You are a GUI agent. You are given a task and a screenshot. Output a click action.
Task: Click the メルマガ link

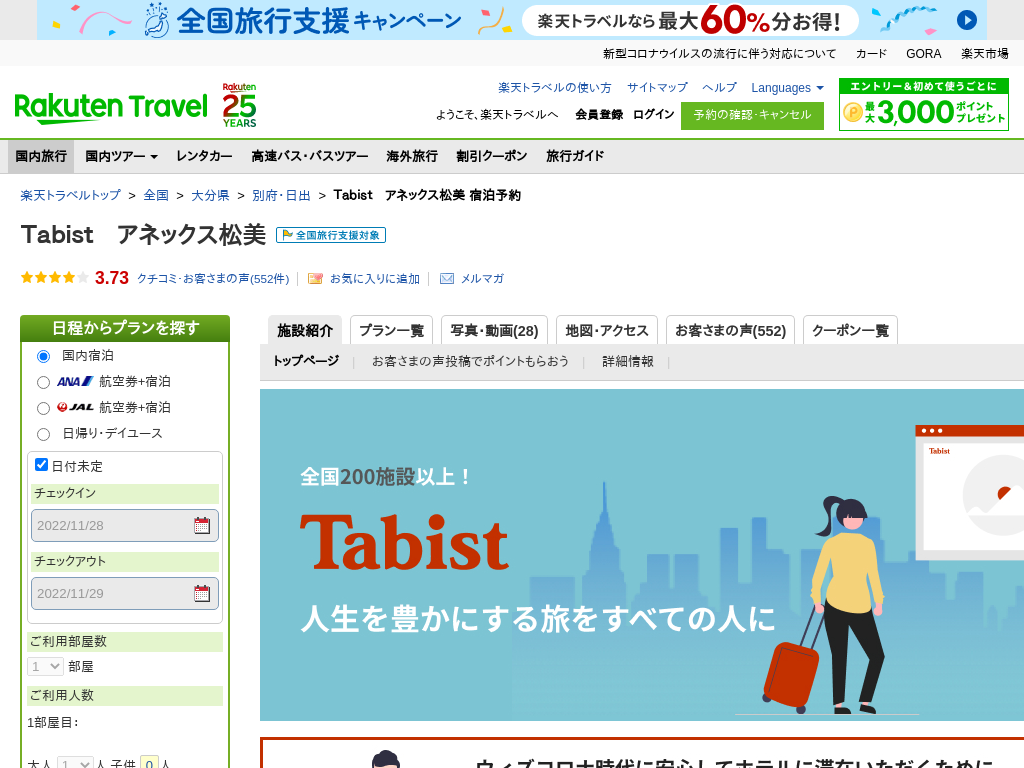tap(482, 279)
